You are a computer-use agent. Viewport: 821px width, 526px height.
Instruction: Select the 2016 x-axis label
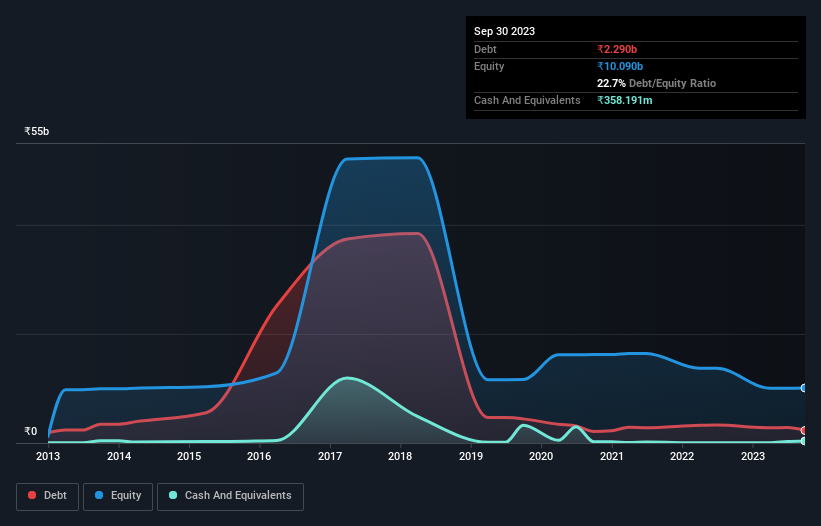259,456
